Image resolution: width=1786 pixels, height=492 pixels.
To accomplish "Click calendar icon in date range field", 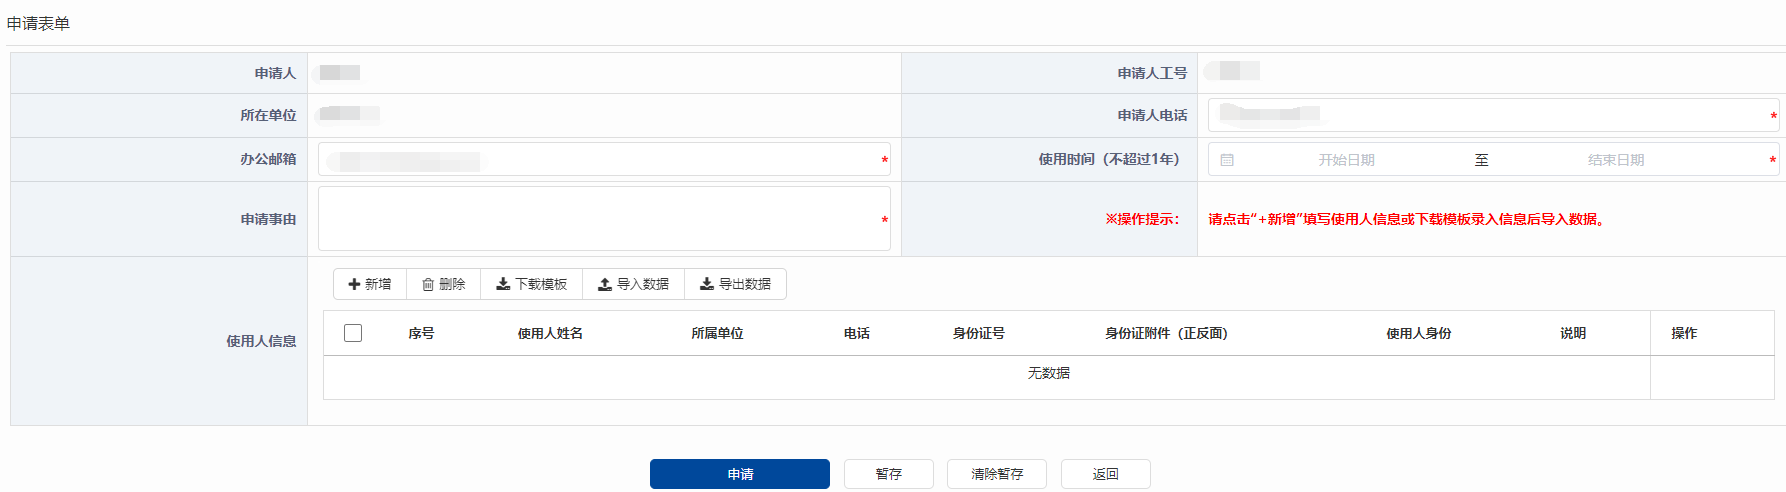I will (x=1227, y=160).
